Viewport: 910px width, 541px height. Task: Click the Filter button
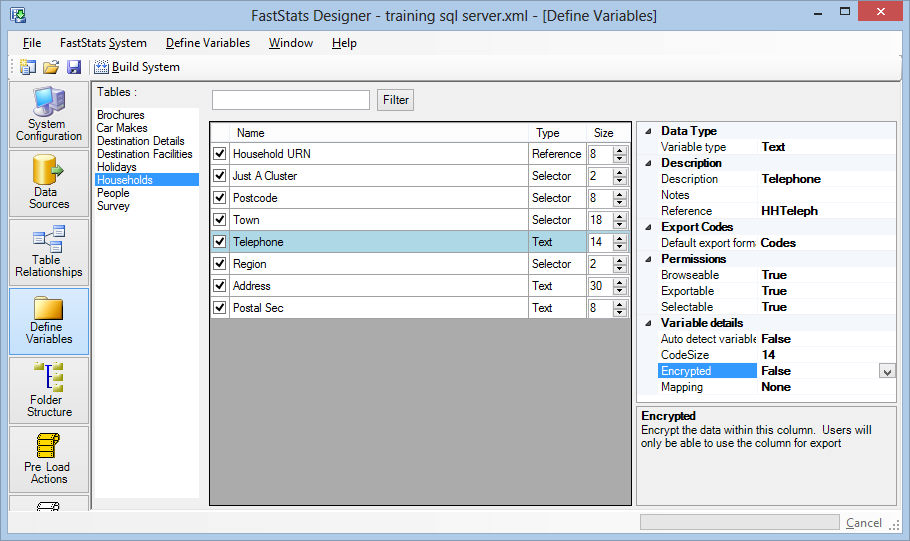(x=395, y=100)
